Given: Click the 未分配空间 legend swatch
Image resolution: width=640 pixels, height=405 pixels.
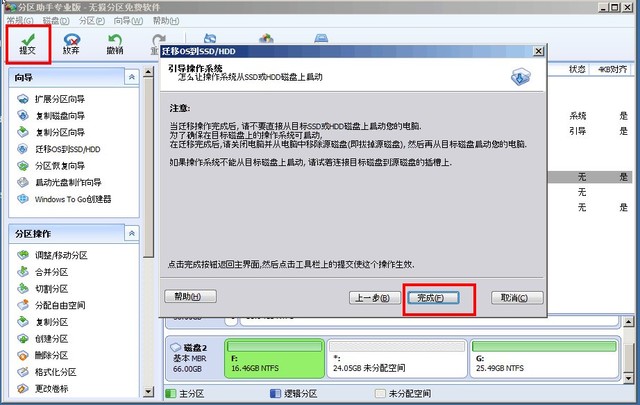Looking at the screenshot, I should pos(380,394).
